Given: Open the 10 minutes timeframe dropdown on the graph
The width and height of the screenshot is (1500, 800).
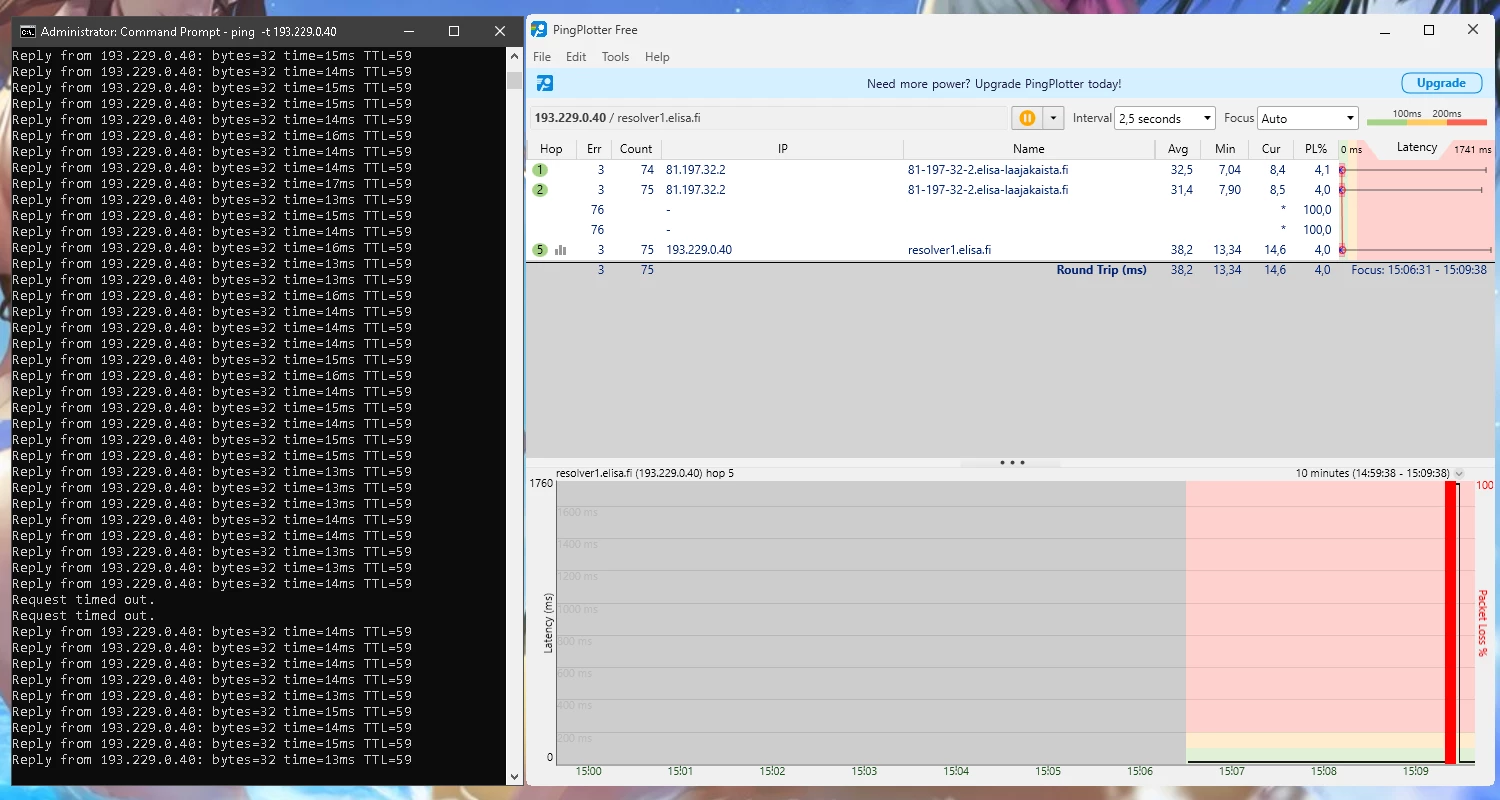Looking at the screenshot, I should [1459, 473].
